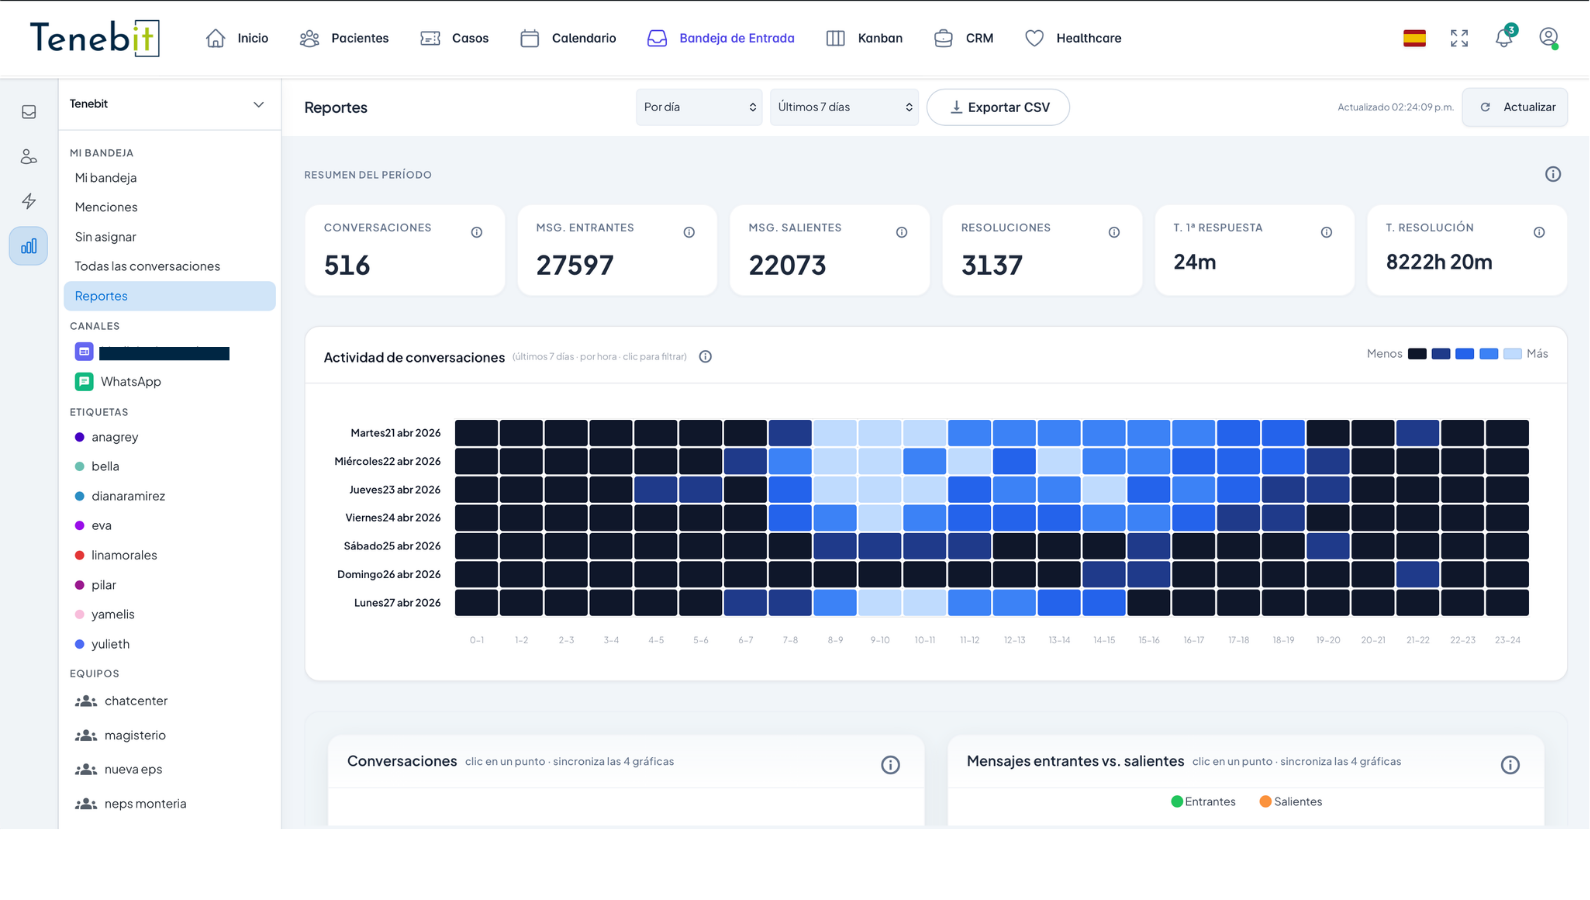The width and height of the screenshot is (1590, 900).
Task: Select the WhatsApp channel in sidebar
Action: (130, 382)
